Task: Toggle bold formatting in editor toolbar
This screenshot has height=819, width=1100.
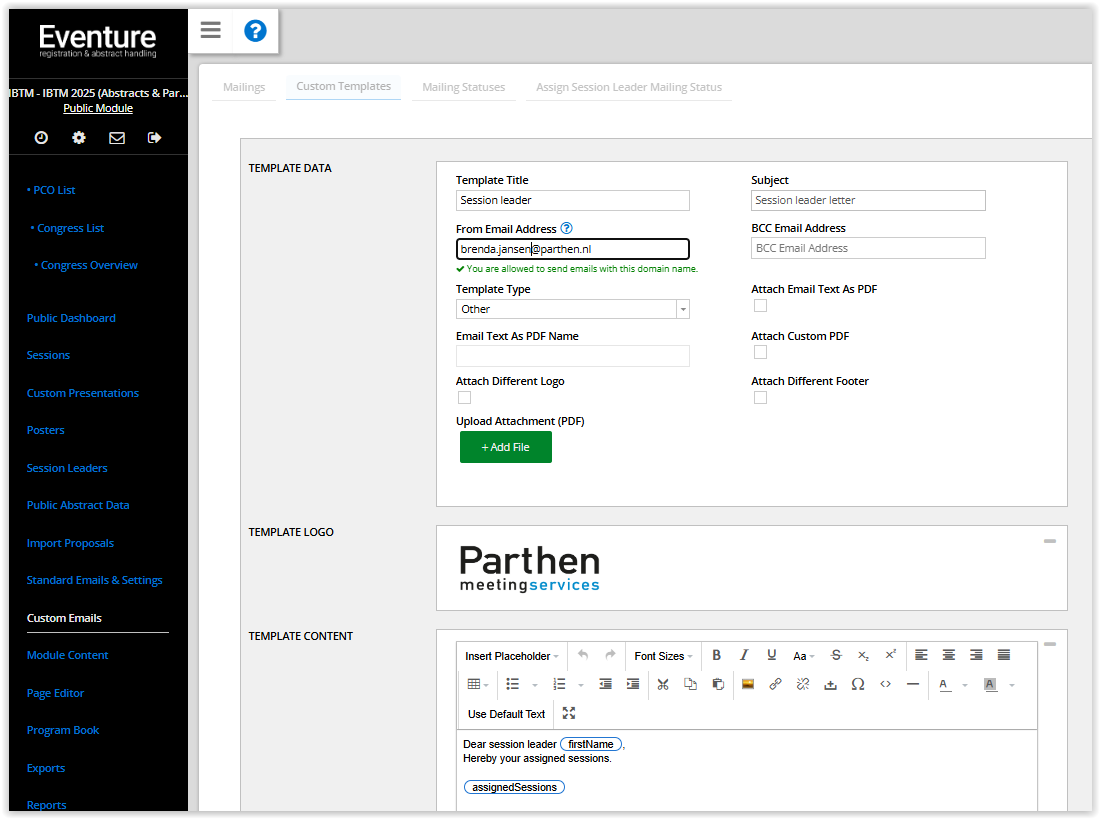Action: point(716,655)
